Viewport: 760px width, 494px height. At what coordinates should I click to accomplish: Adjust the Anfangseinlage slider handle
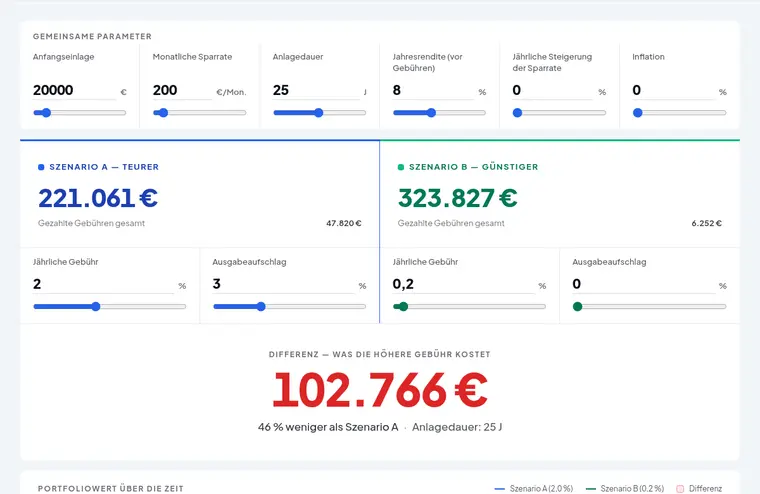tap(46, 113)
